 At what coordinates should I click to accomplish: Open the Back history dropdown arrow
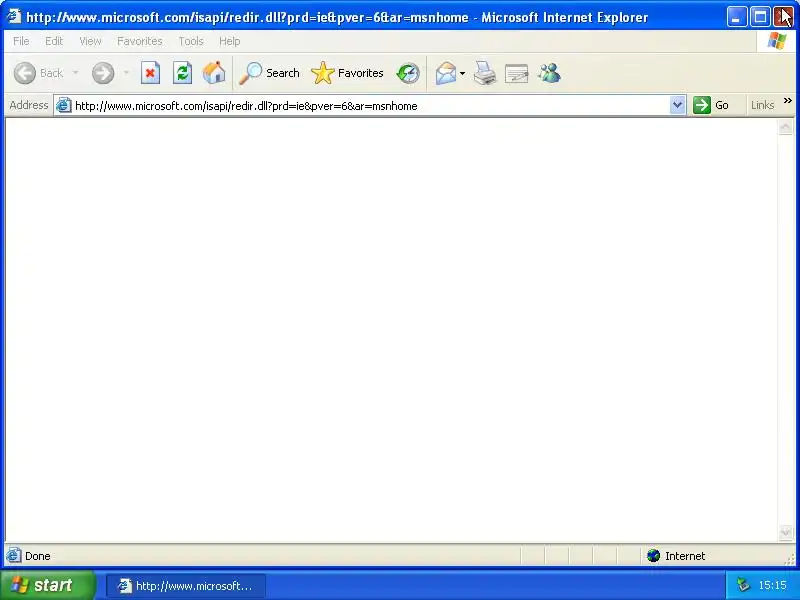tap(76, 73)
